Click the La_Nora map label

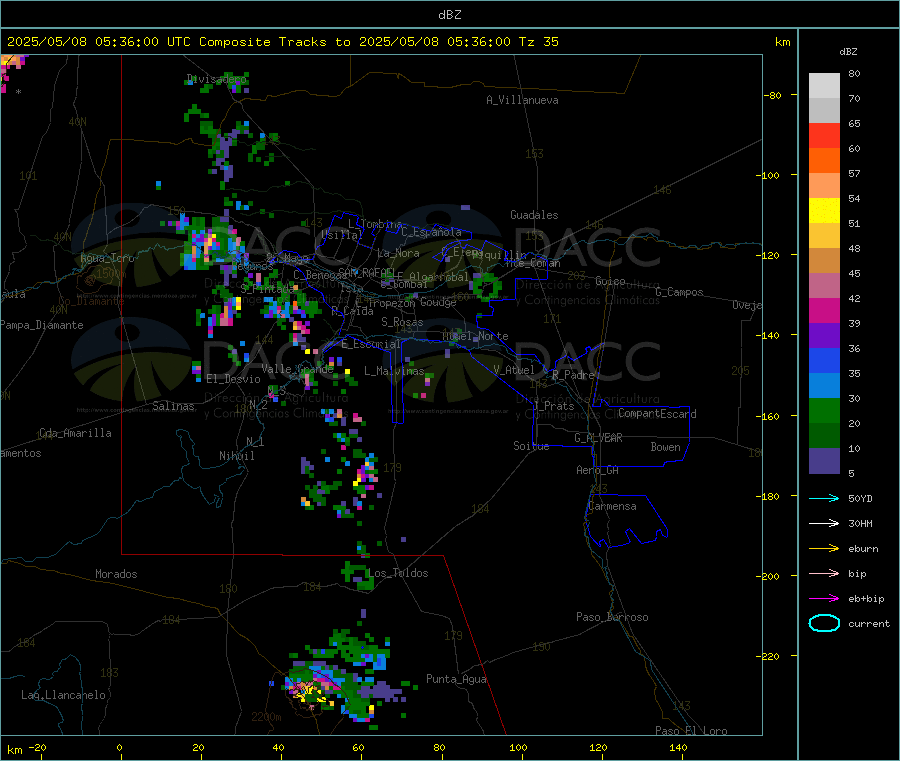click(x=398, y=253)
